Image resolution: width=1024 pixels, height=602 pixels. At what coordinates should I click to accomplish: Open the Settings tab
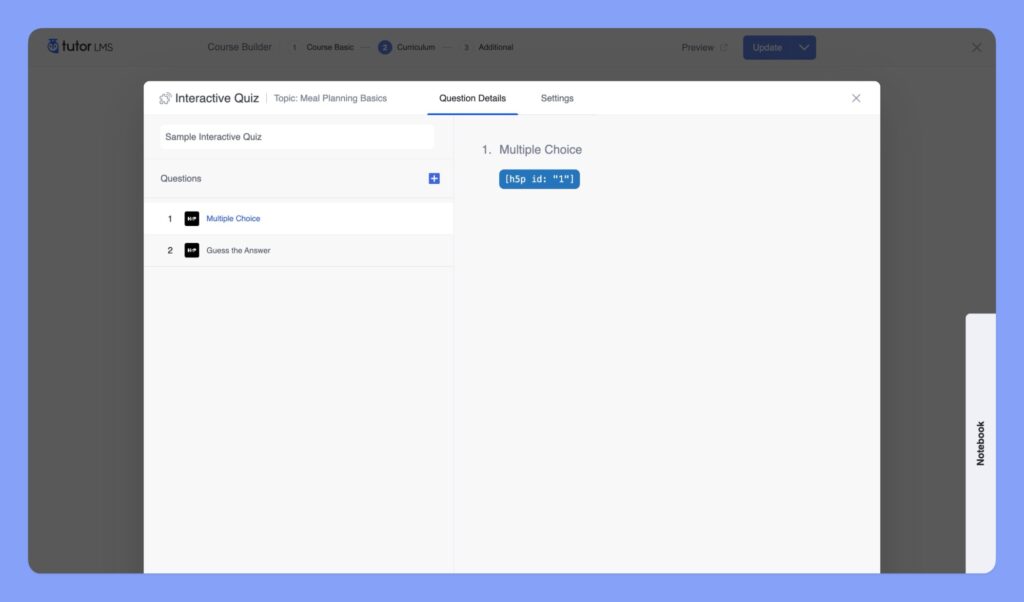click(x=557, y=98)
